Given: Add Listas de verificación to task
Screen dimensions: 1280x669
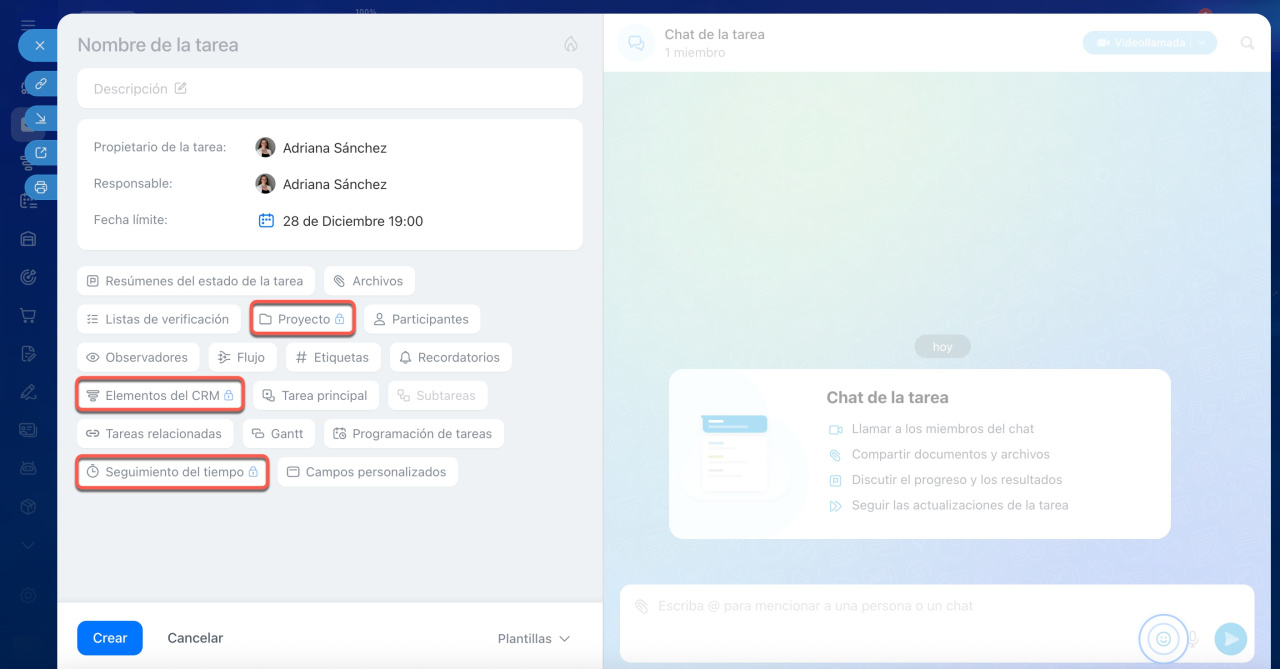Looking at the screenshot, I should tap(158, 319).
